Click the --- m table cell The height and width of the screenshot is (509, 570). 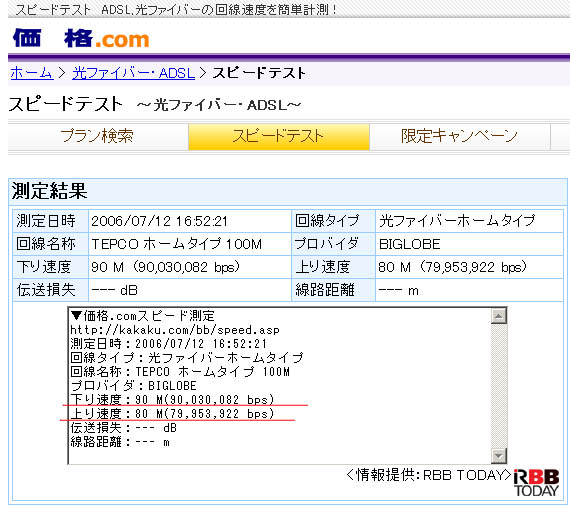click(x=469, y=290)
